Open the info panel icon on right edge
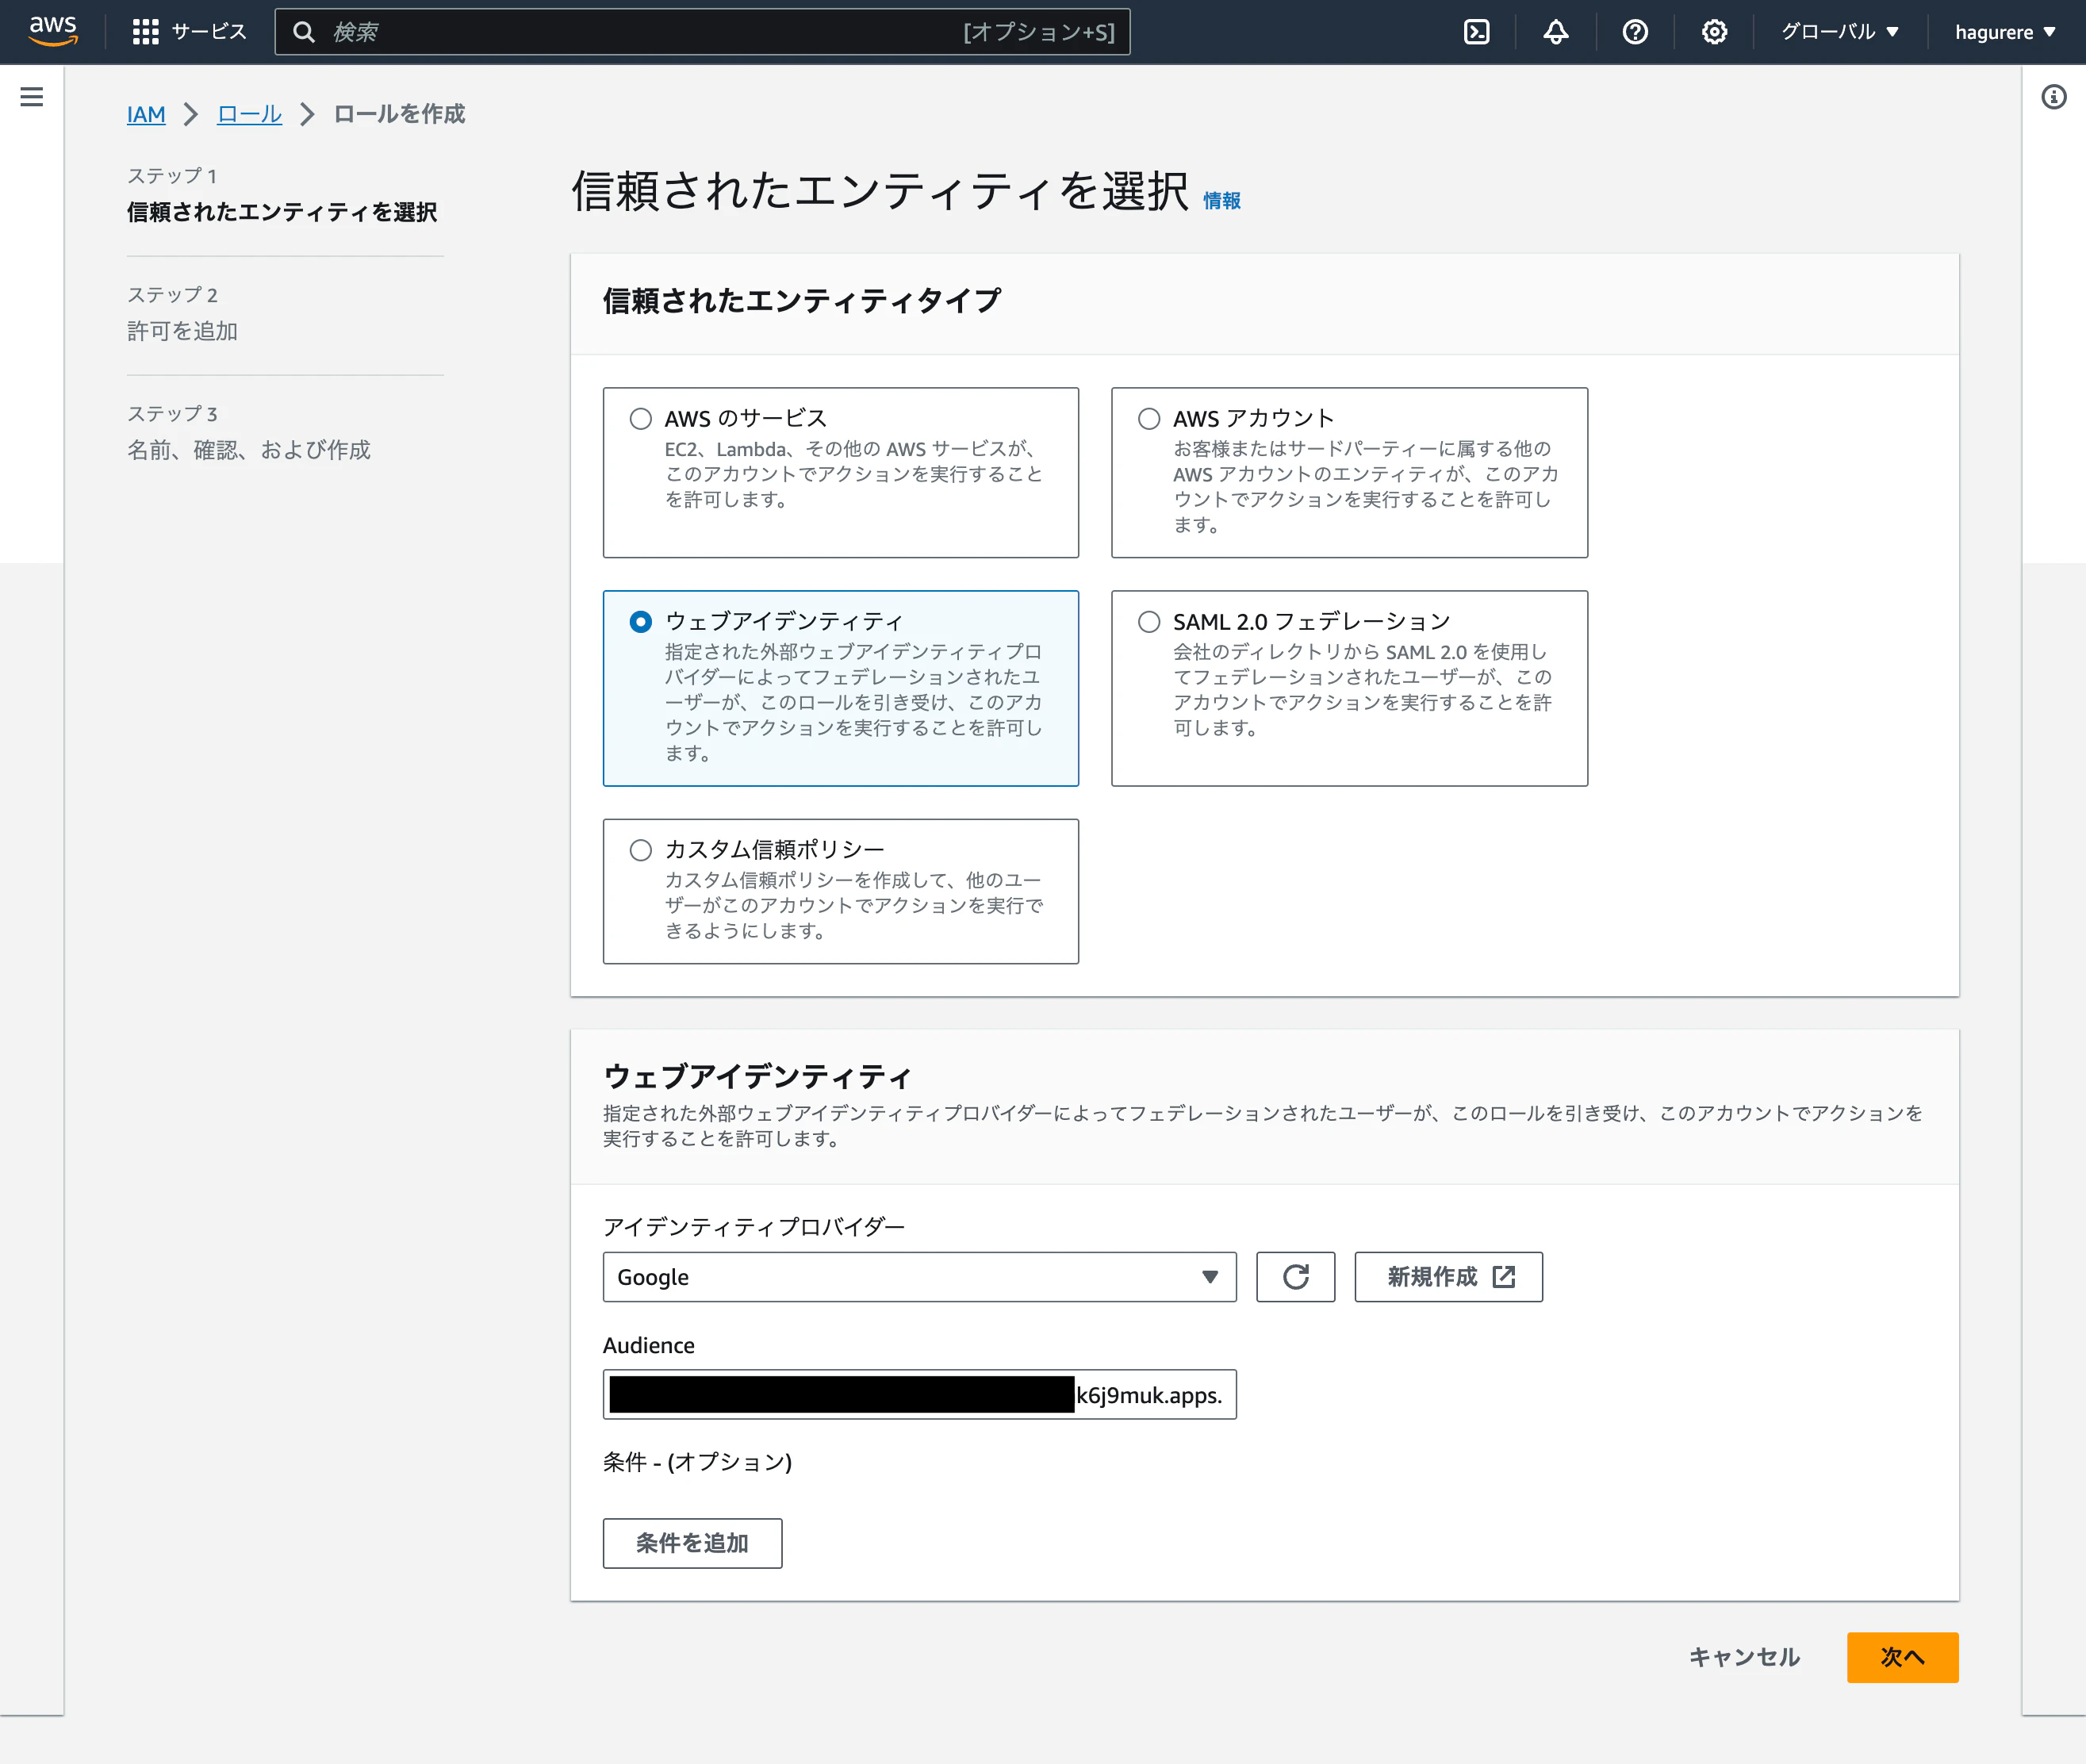Image resolution: width=2086 pixels, height=1764 pixels. pos(2053,97)
